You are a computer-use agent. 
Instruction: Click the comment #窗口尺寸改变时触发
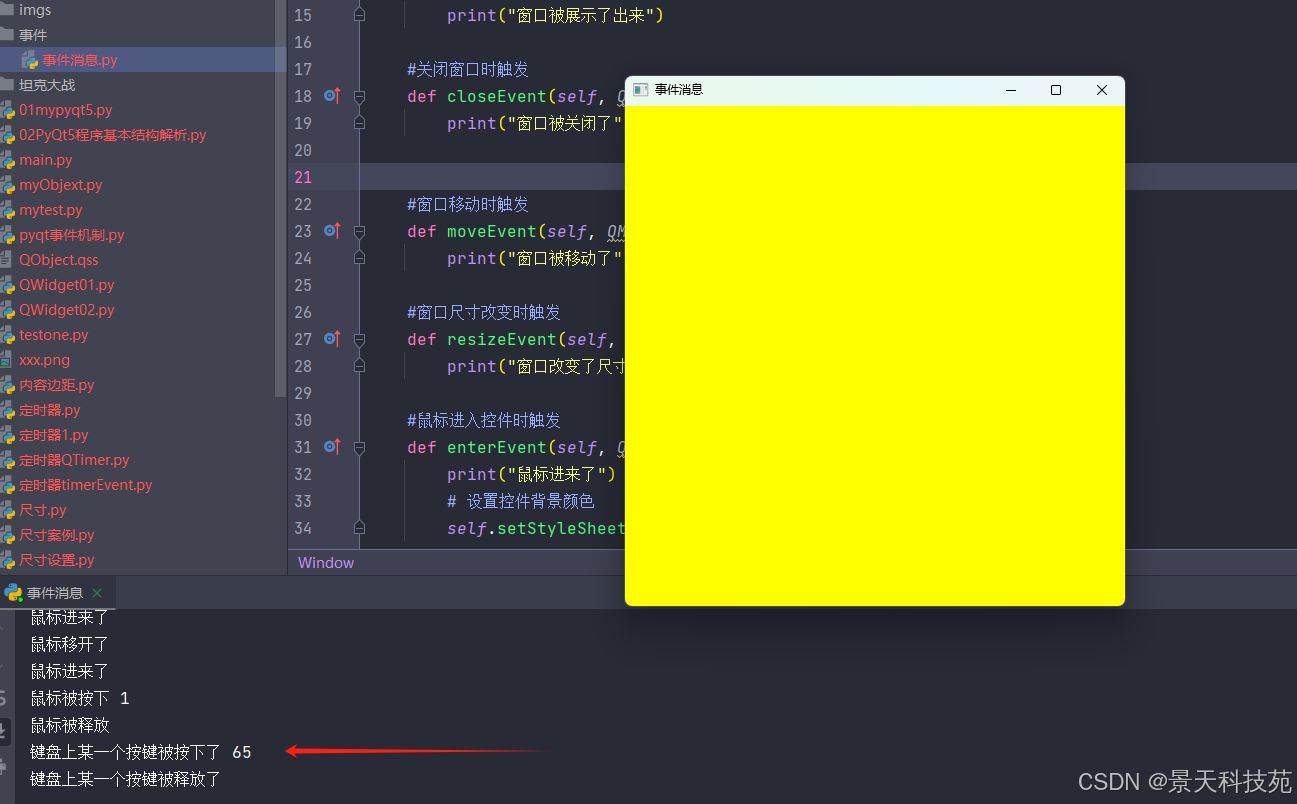pos(484,312)
